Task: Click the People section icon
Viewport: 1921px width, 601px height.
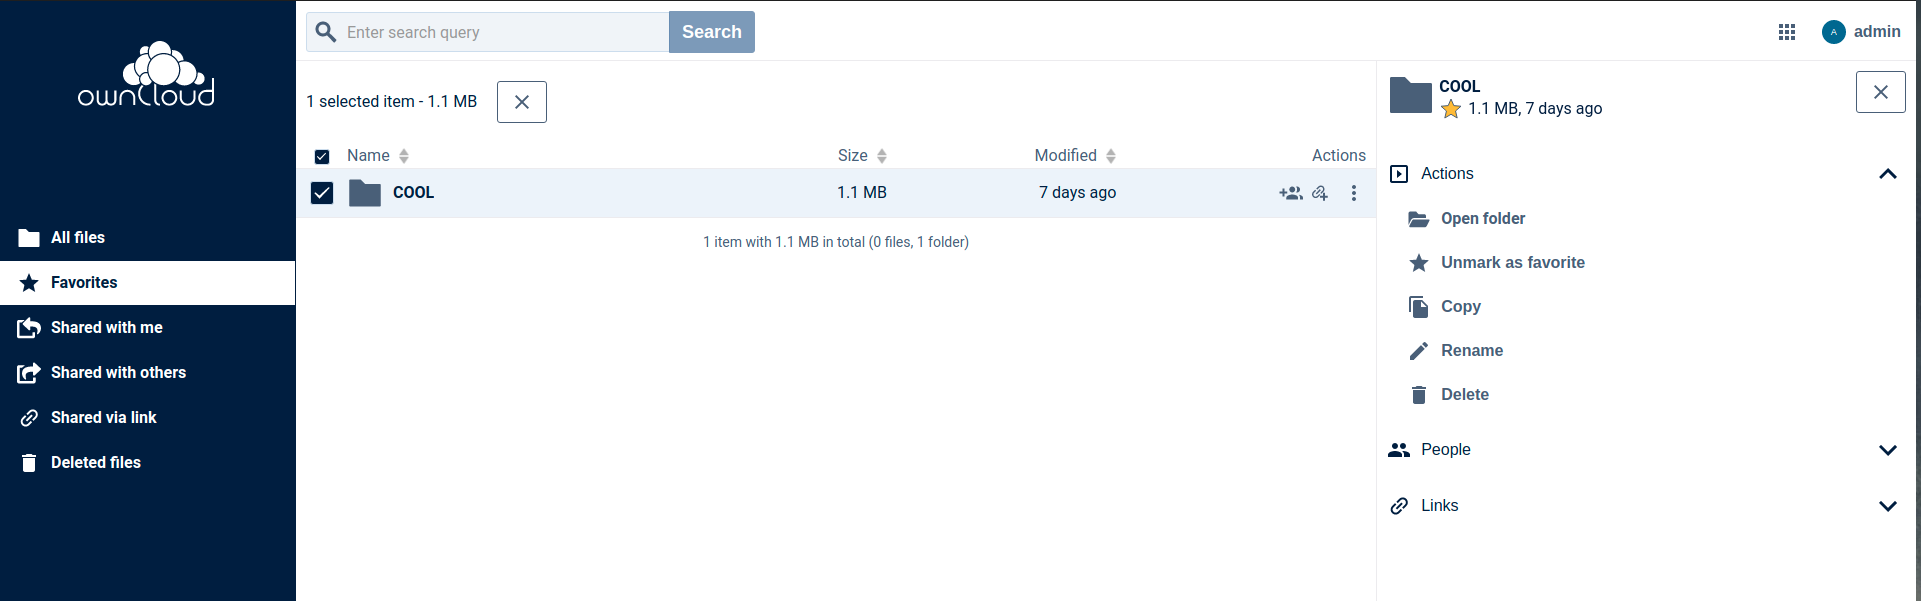Action: pos(1399,450)
